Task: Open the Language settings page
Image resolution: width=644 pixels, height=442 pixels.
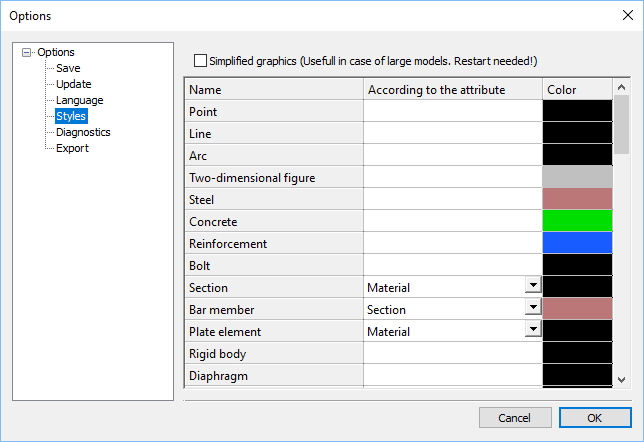Action: 80,100
